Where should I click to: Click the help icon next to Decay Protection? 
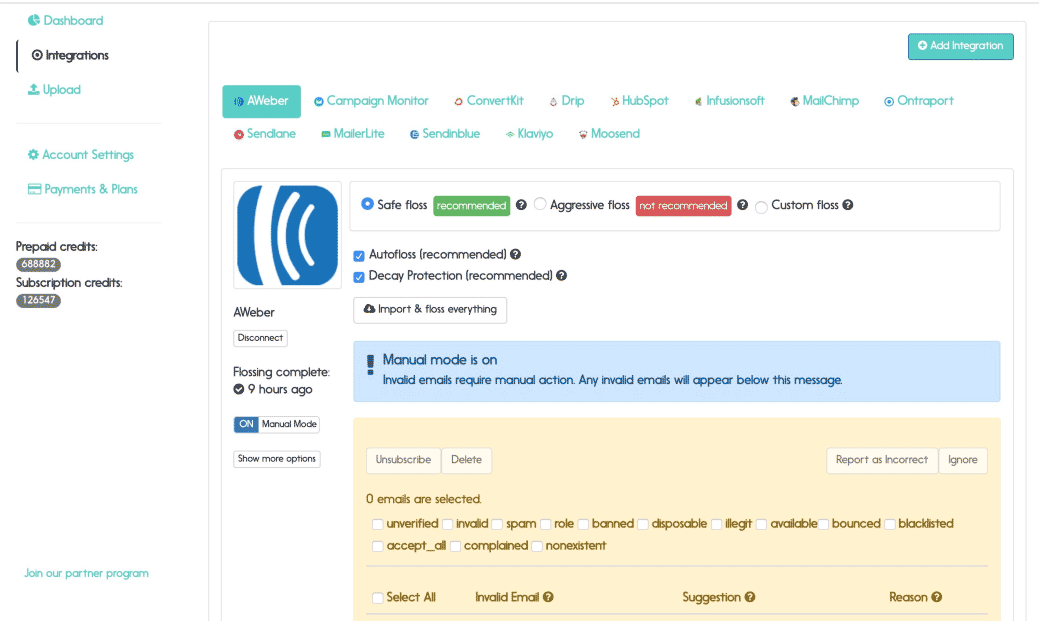coord(562,276)
